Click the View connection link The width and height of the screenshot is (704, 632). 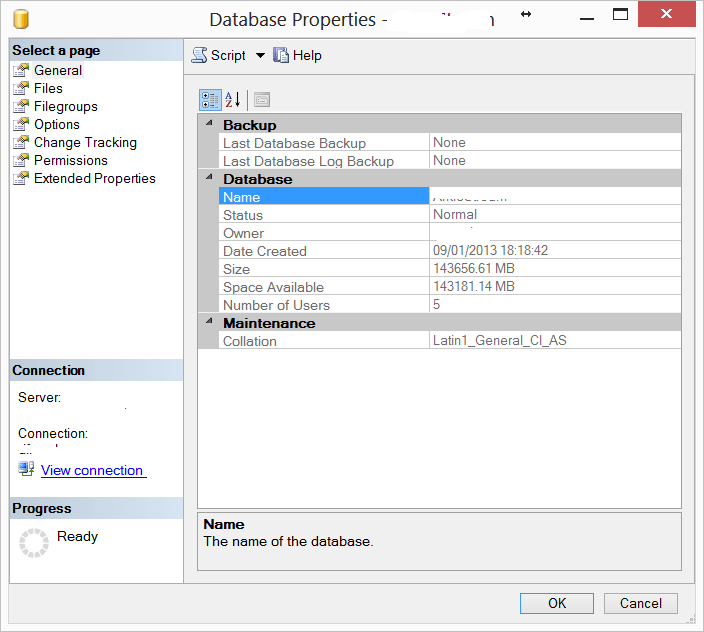pos(93,470)
